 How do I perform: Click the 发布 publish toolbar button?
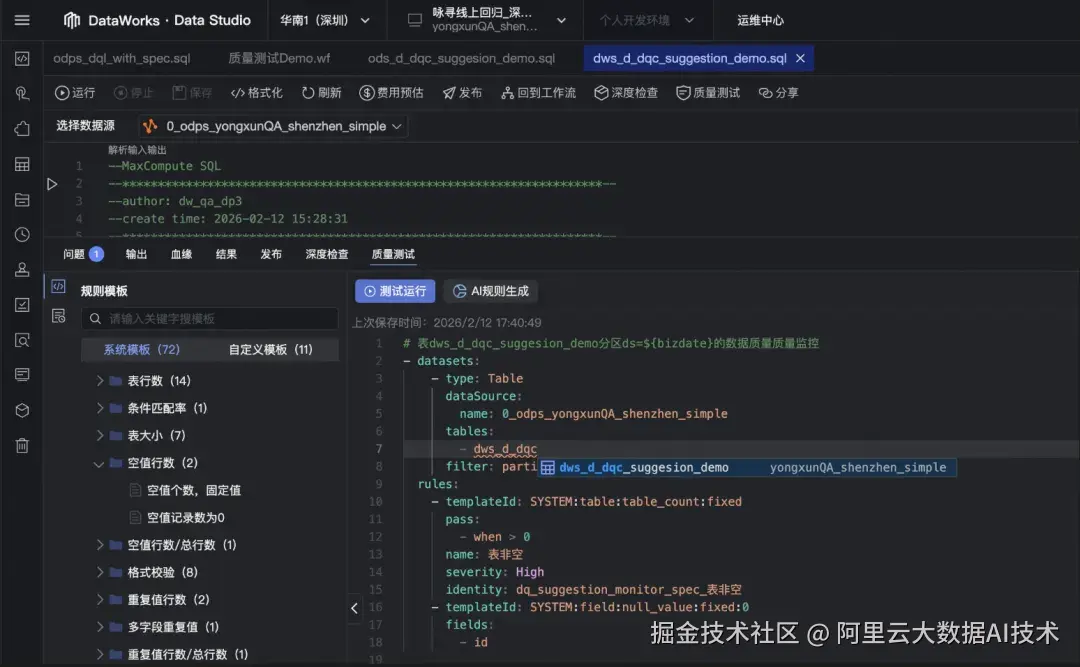462,92
